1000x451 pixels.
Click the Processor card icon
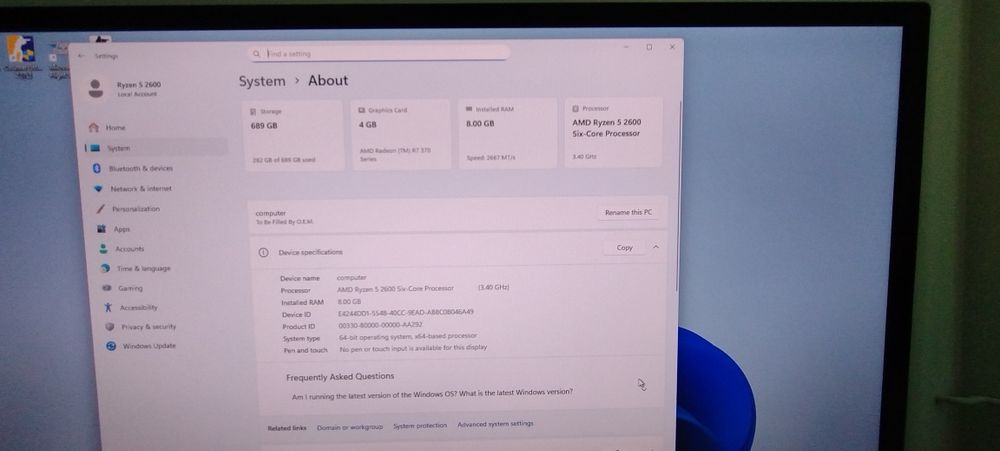tap(576, 108)
